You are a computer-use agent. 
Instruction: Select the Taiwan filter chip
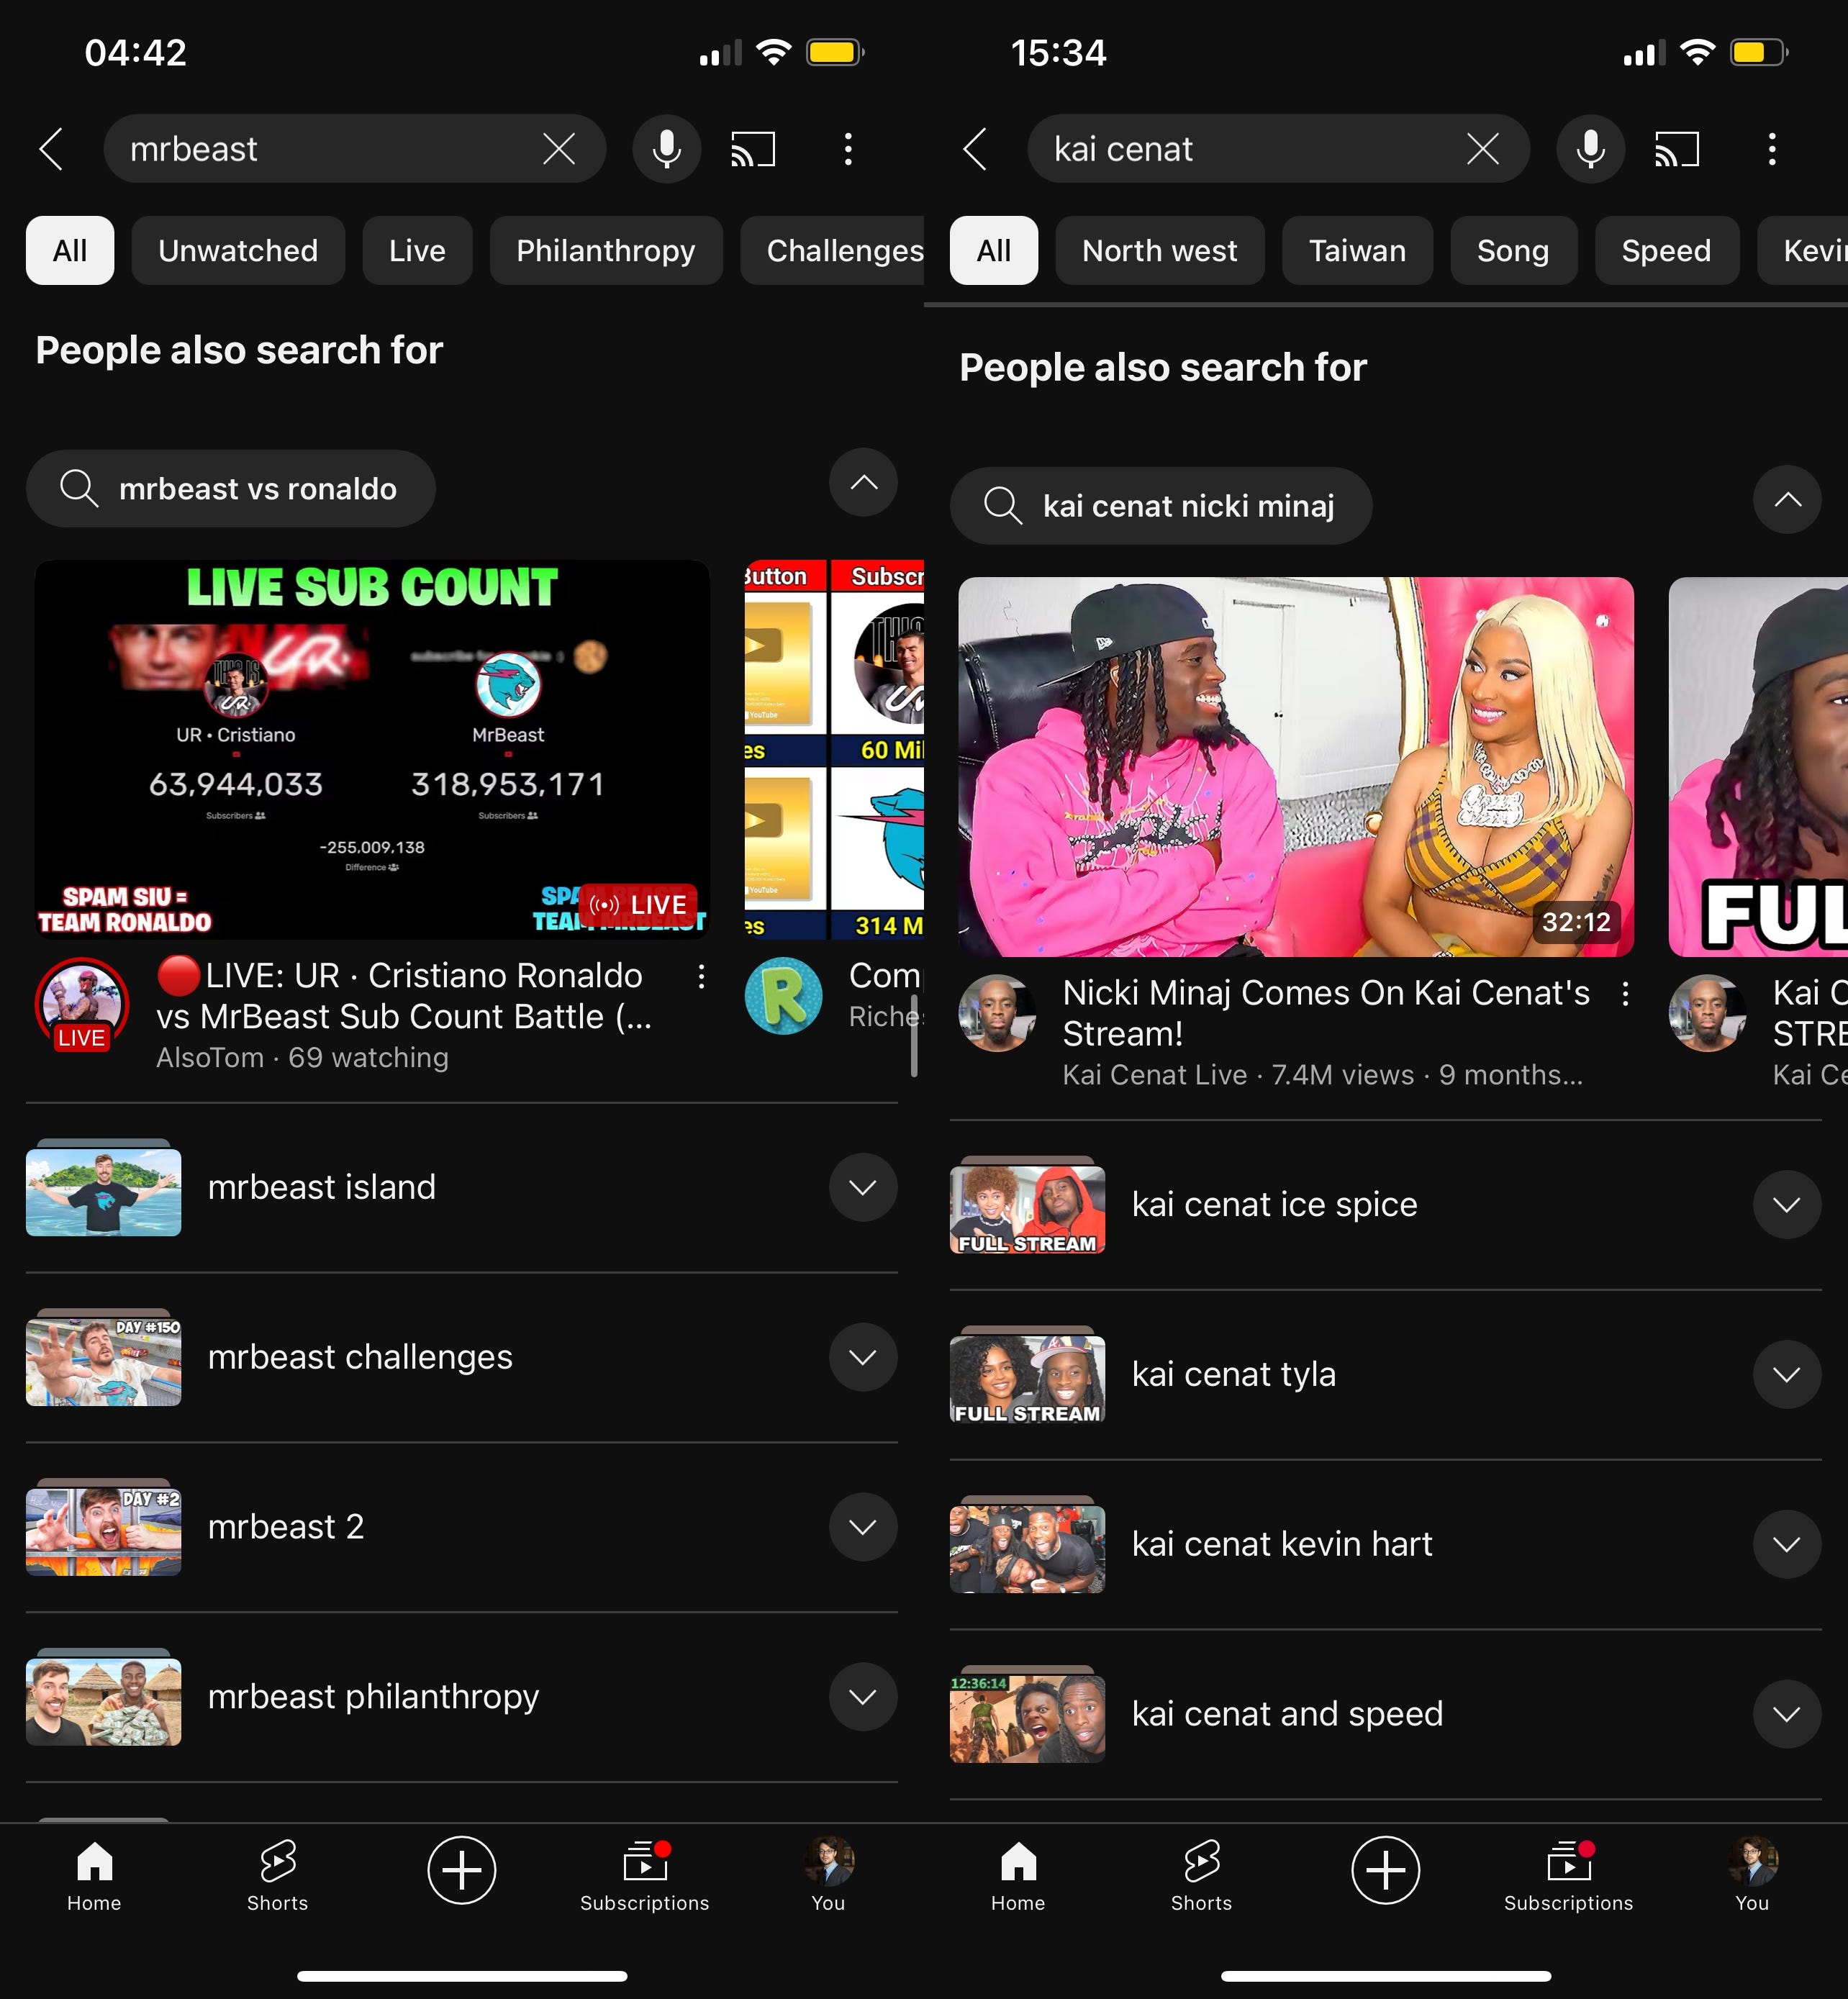[1357, 250]
